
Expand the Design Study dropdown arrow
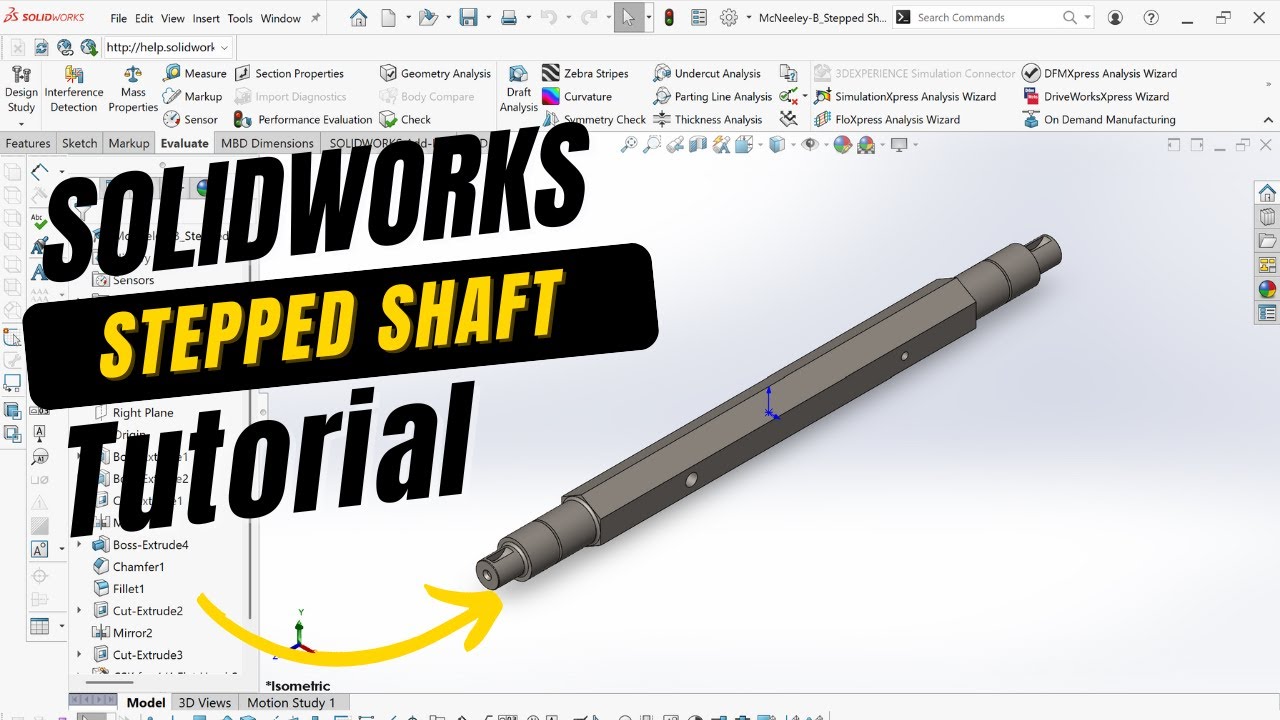pyautogui.click(x=21, y=123)
